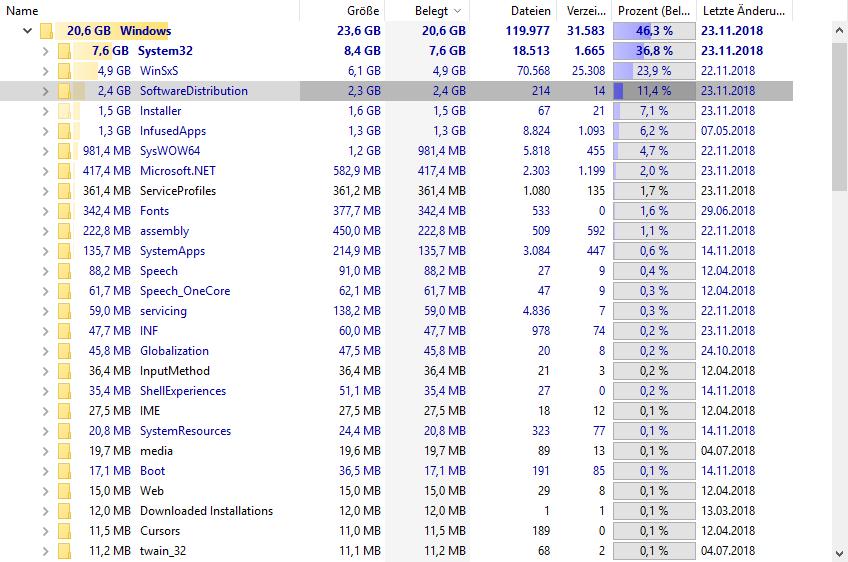Click the 36,8 % bar for System32

(x=654, y=51)
